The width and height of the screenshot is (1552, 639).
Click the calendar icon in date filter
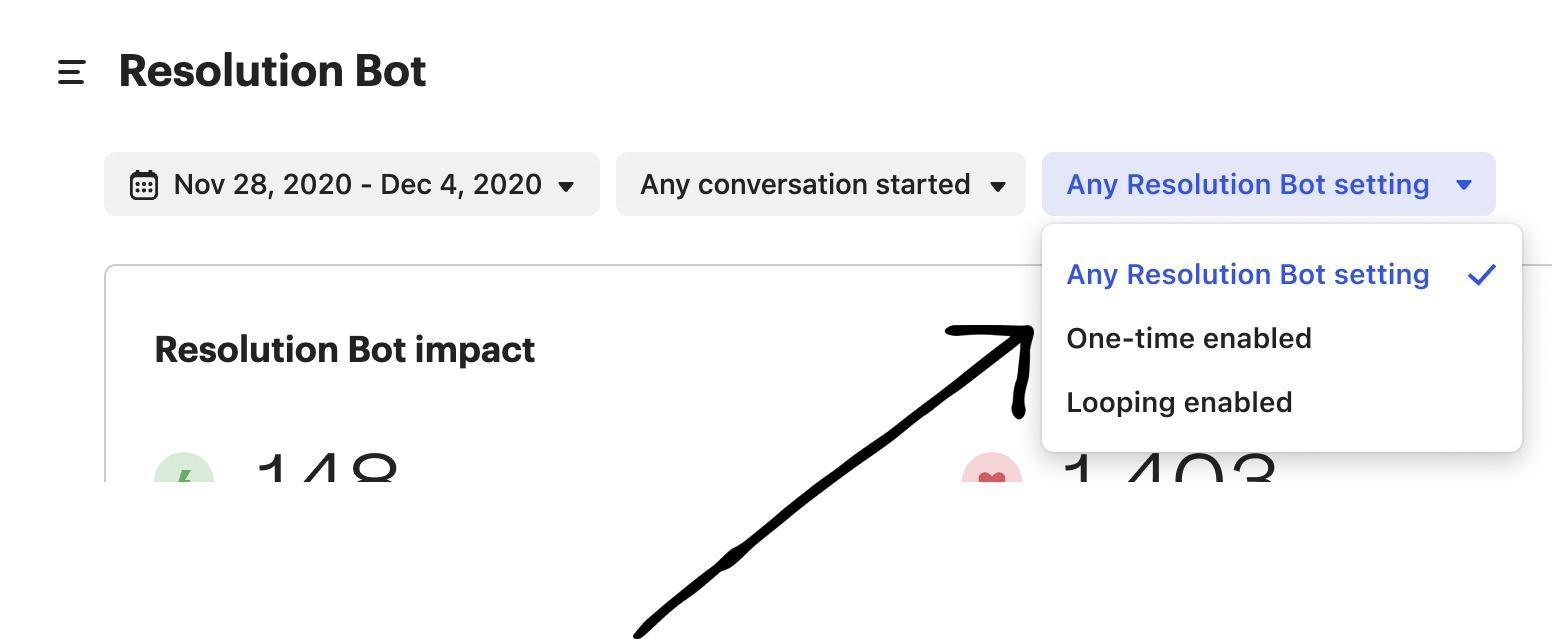point(144,185)
